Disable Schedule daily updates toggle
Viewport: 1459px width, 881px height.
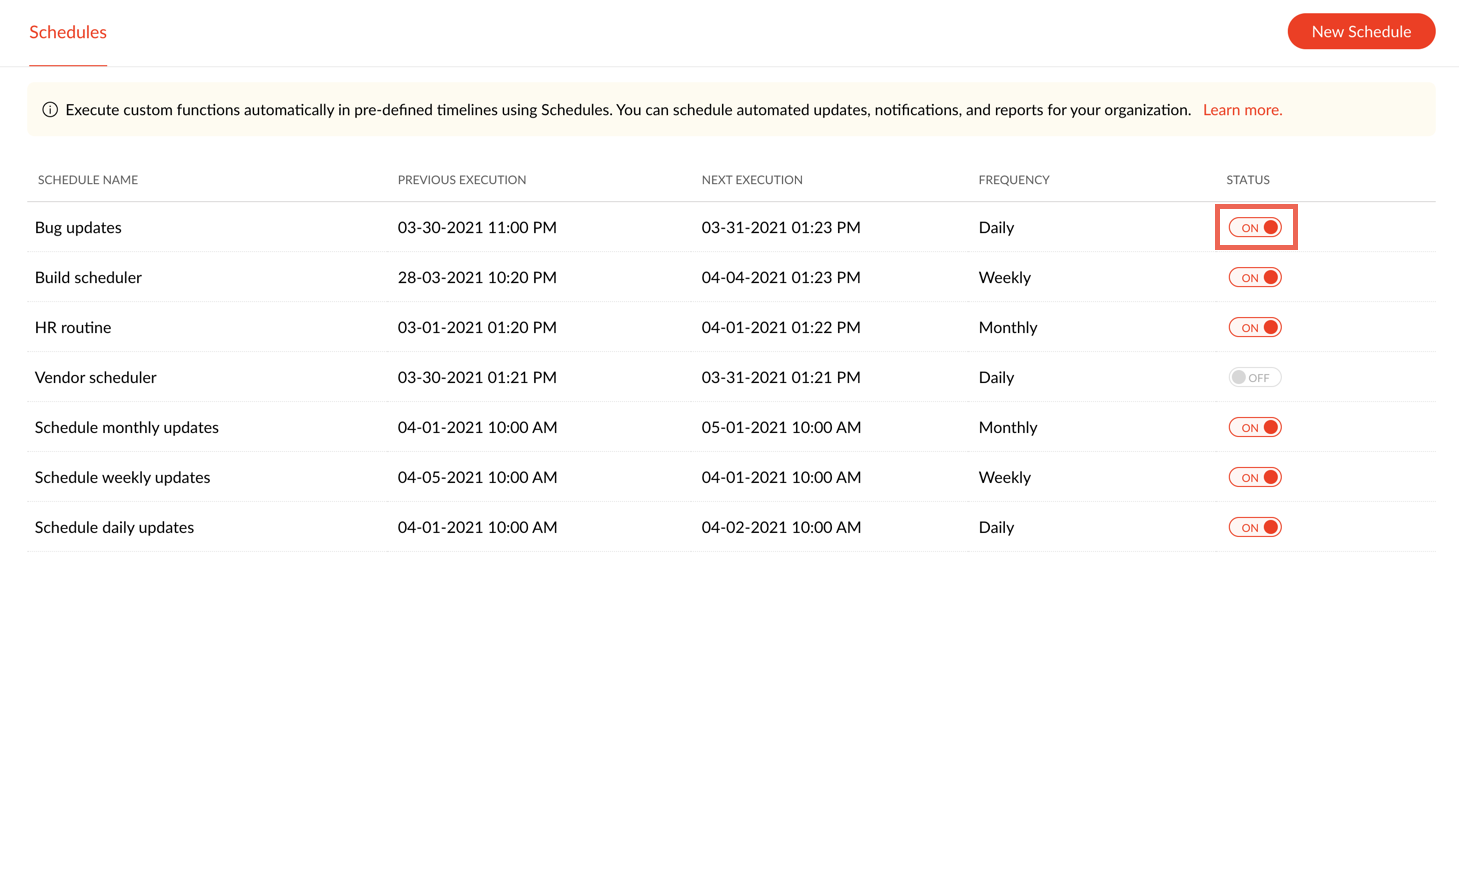point(1255,528)
